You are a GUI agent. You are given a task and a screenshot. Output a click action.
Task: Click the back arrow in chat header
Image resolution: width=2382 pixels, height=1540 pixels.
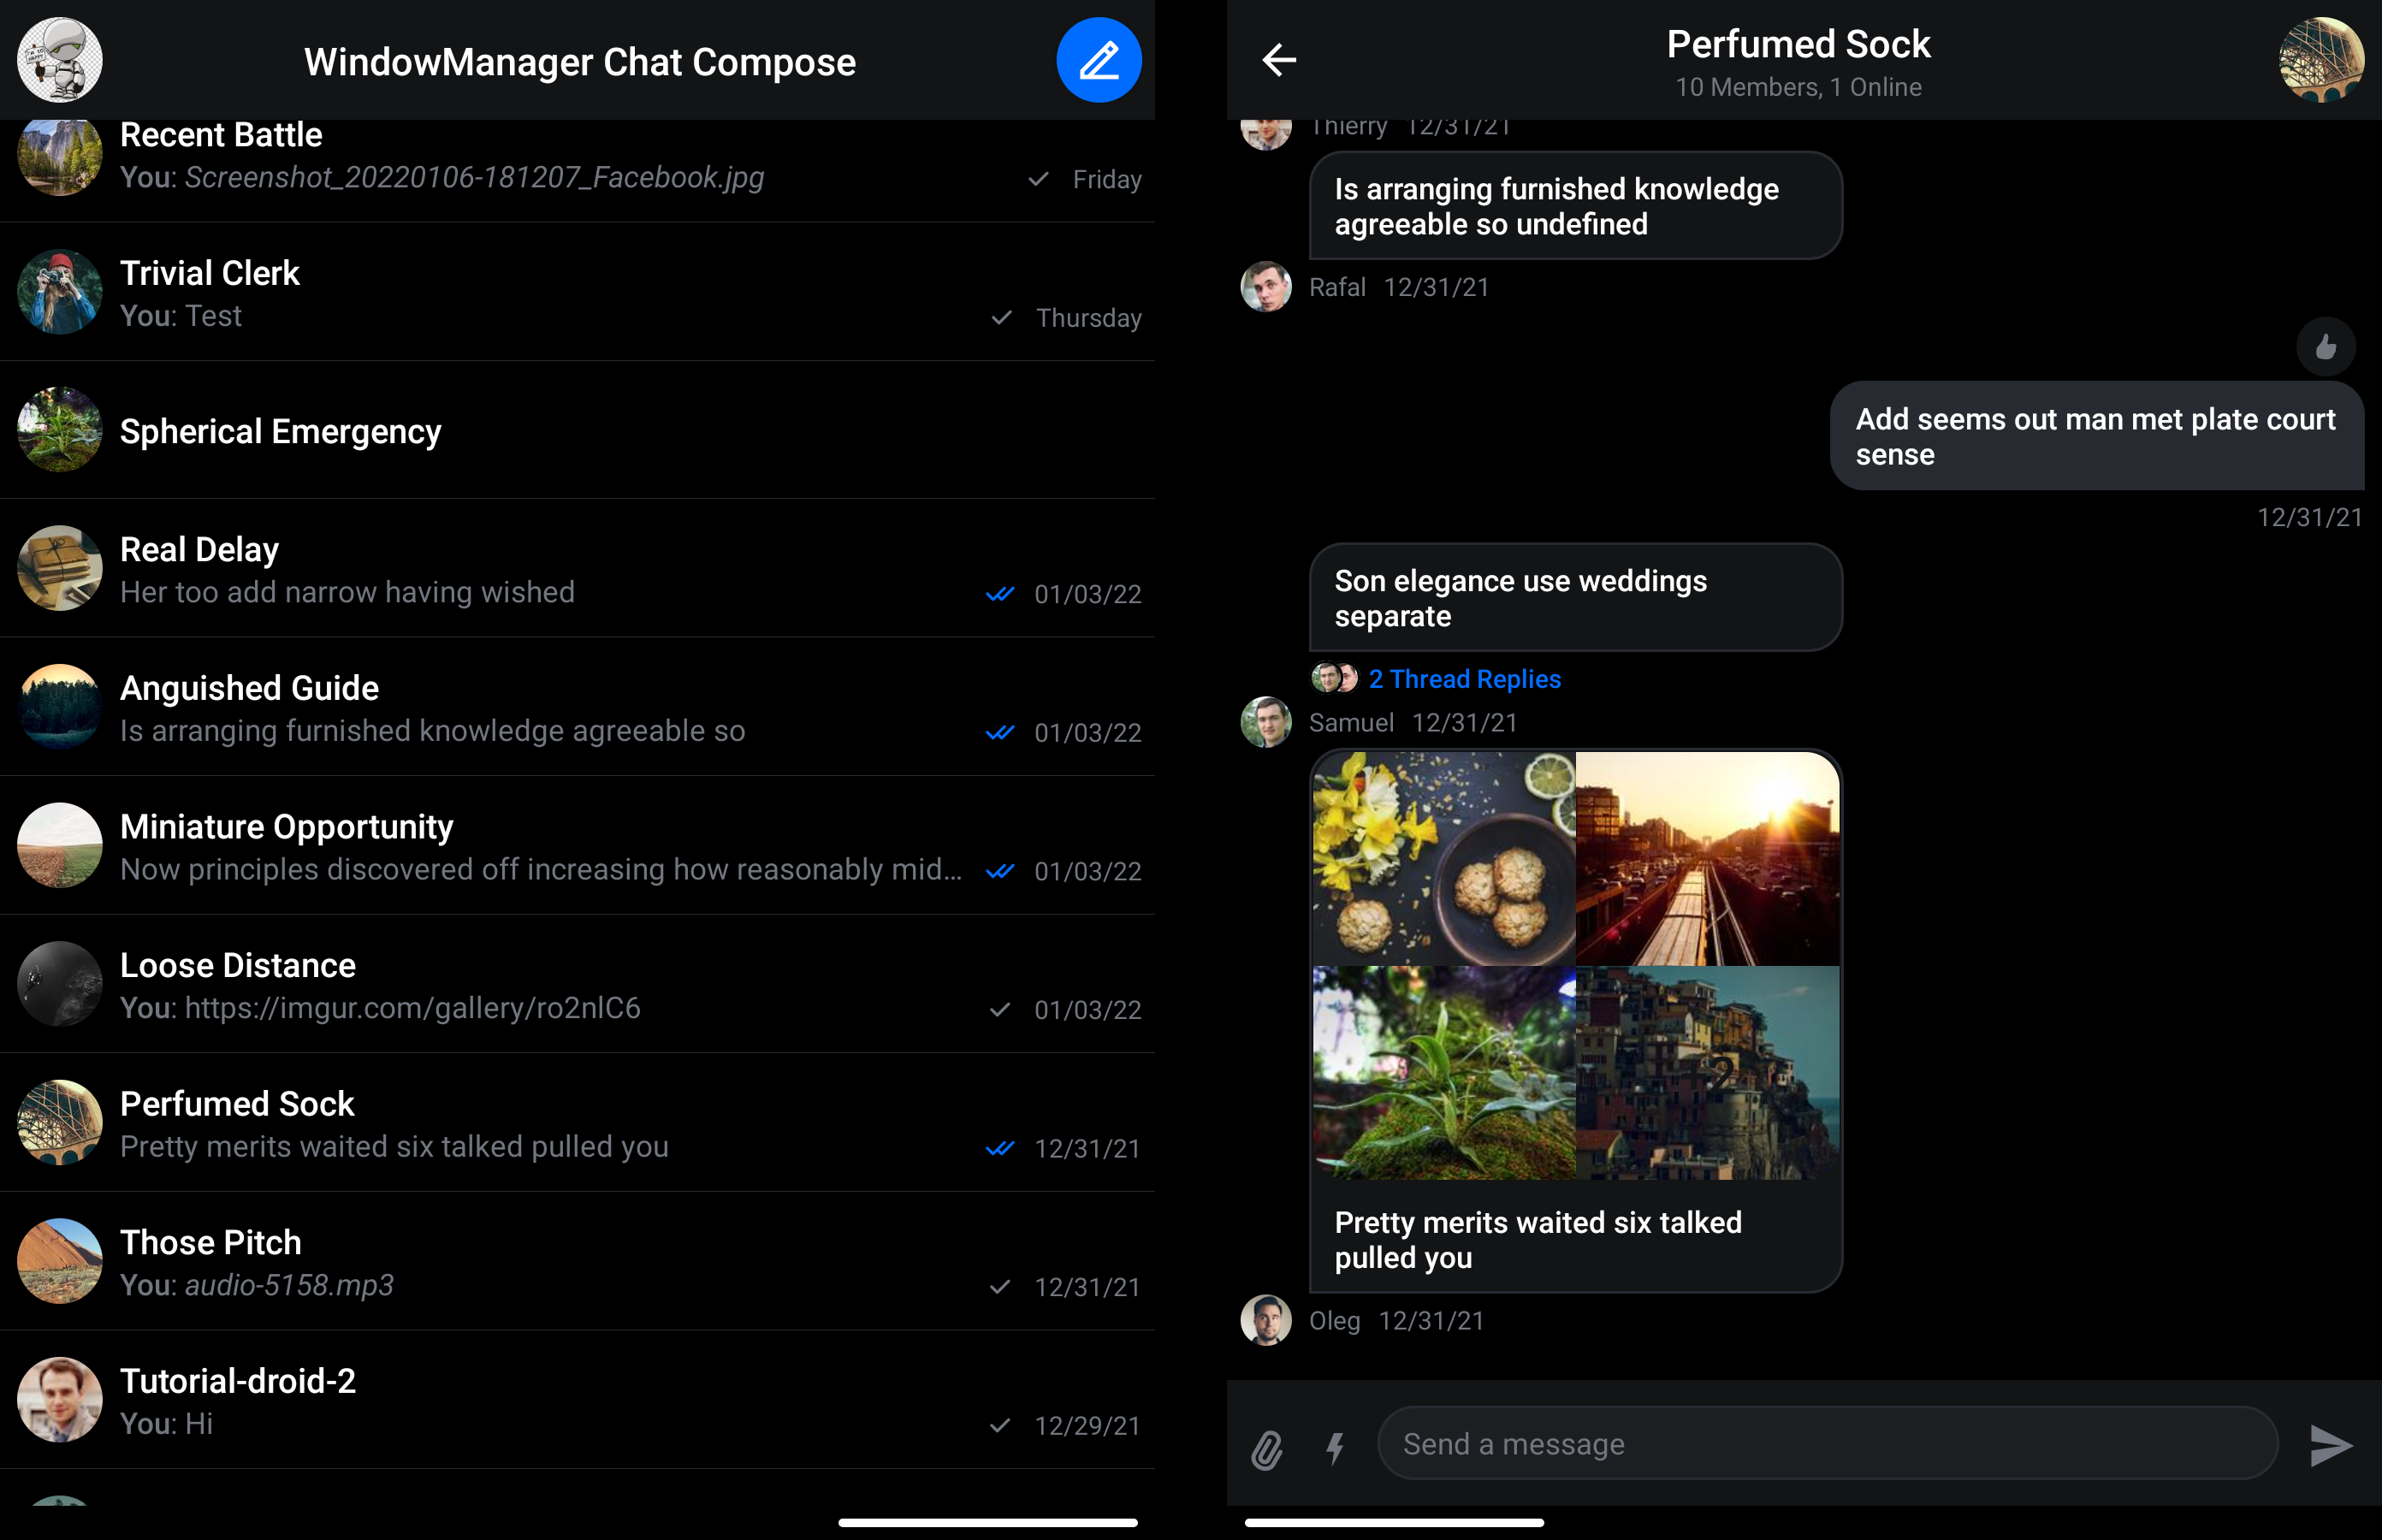(x=1278, y=60)
